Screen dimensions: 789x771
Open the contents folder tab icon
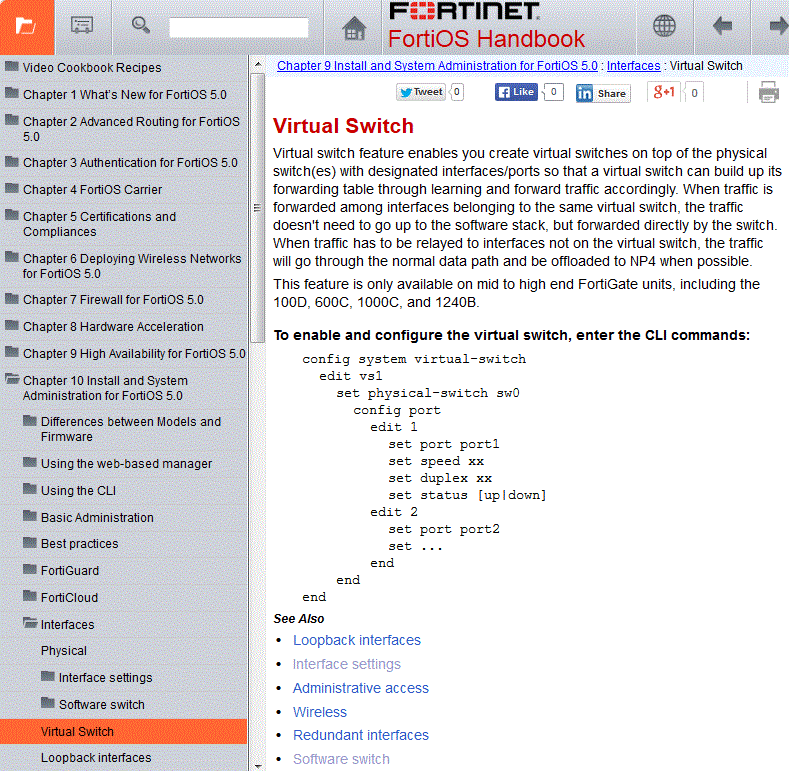(27, 27)
